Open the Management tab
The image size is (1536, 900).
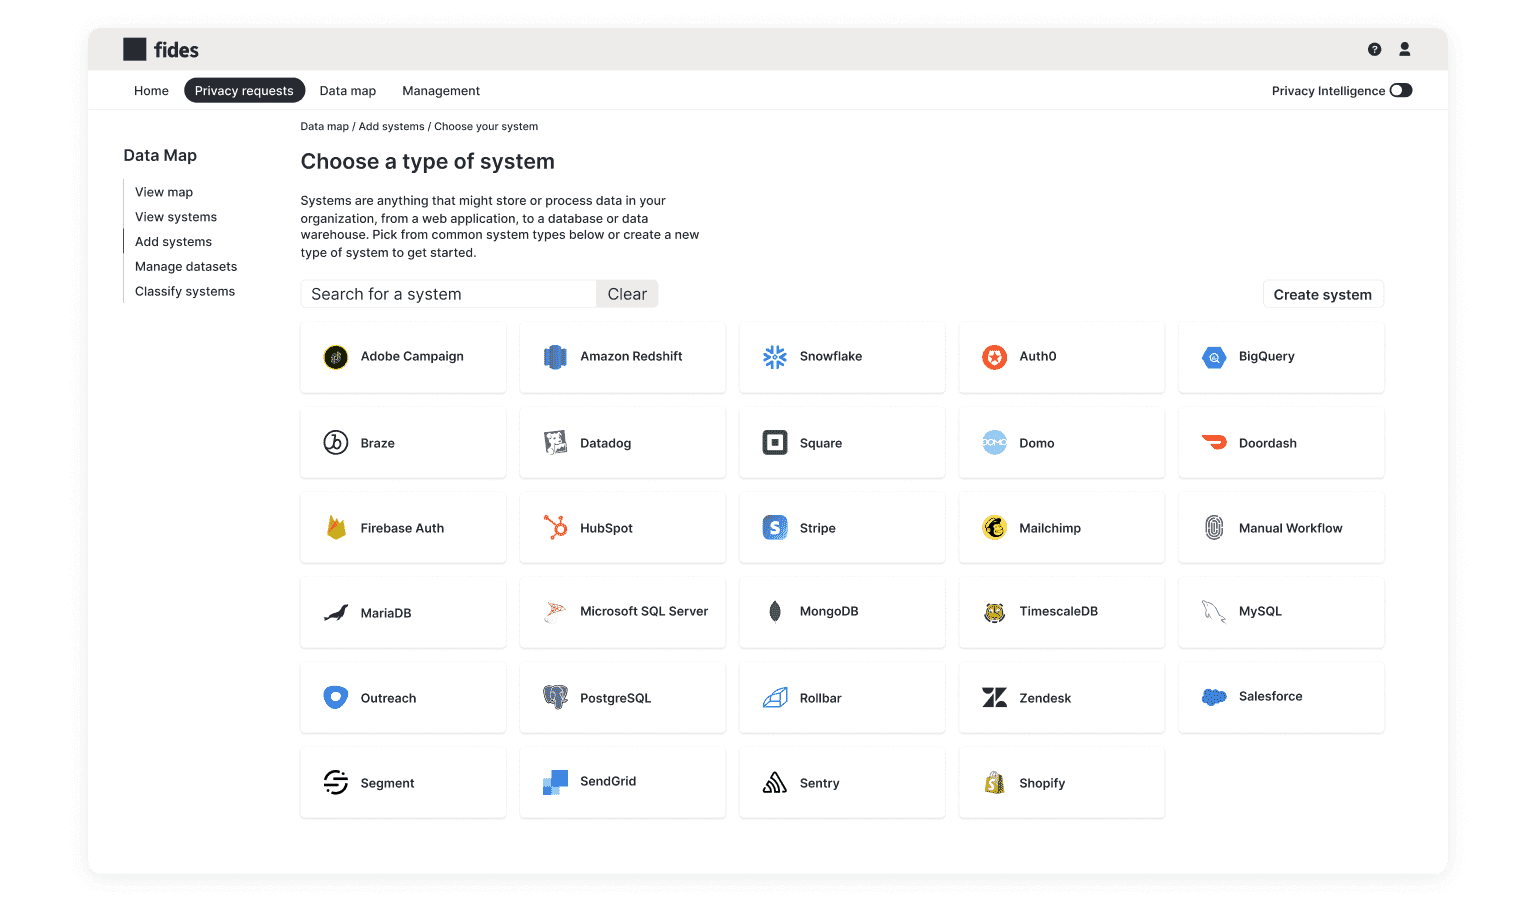(441, 90)
